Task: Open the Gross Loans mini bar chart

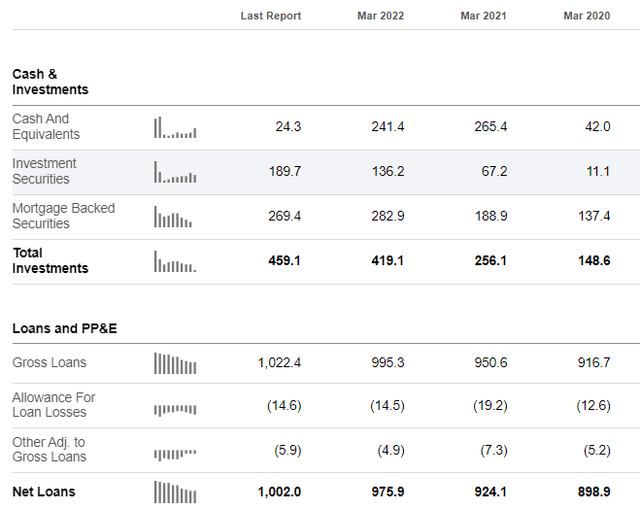Action: click(175, 363)
